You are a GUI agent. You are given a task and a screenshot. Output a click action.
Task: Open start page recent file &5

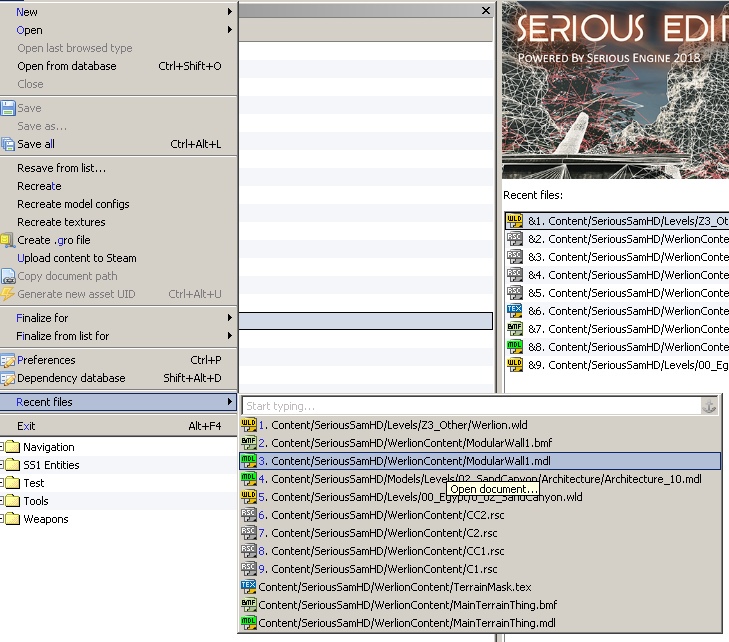617,293
